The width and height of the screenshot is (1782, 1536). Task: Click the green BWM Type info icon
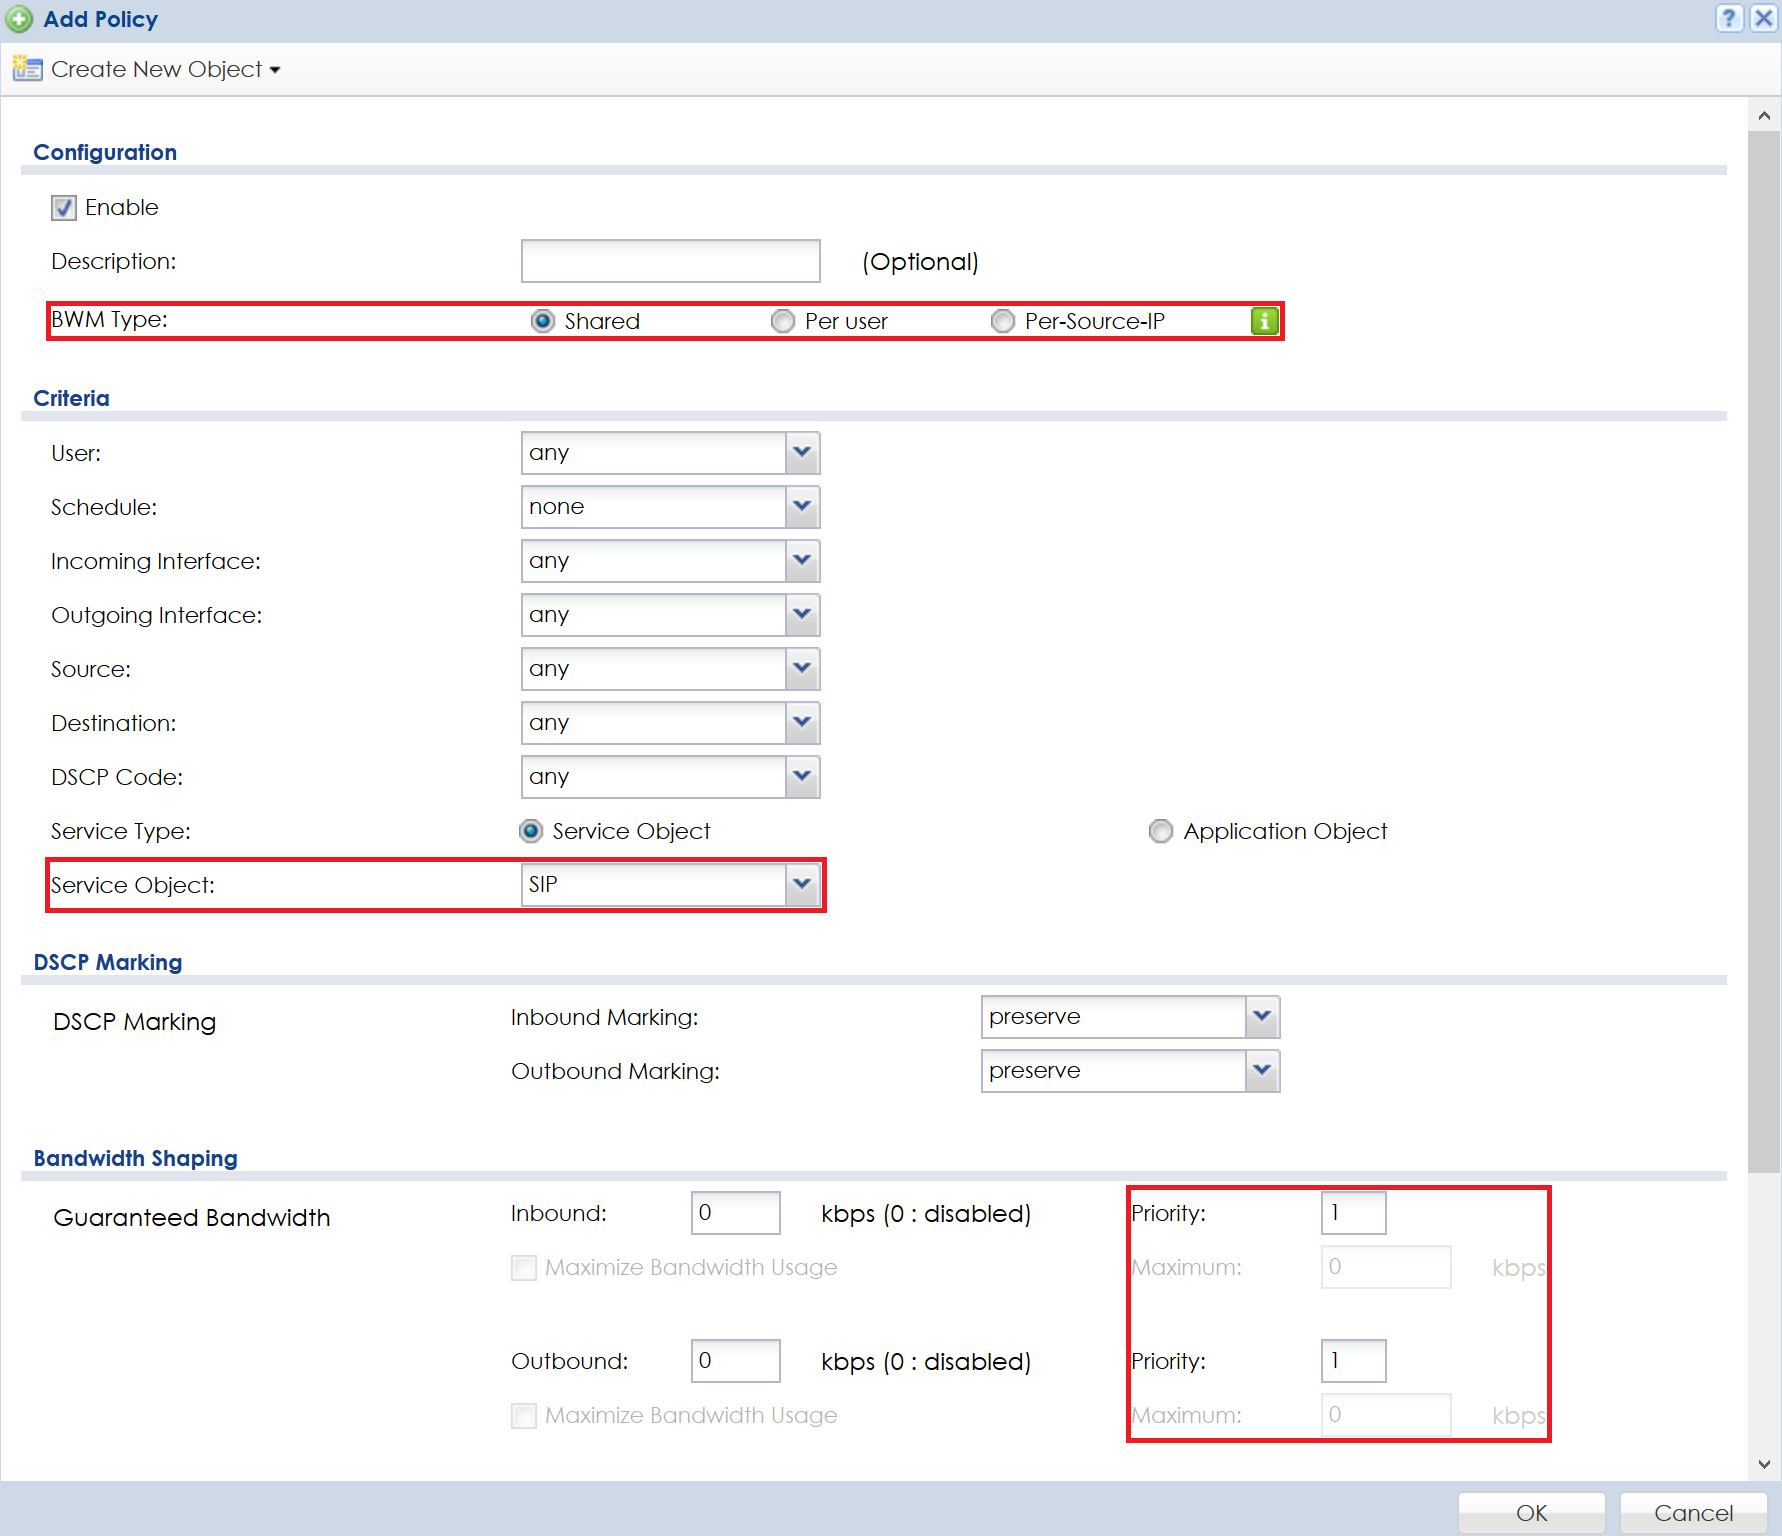1264,321
